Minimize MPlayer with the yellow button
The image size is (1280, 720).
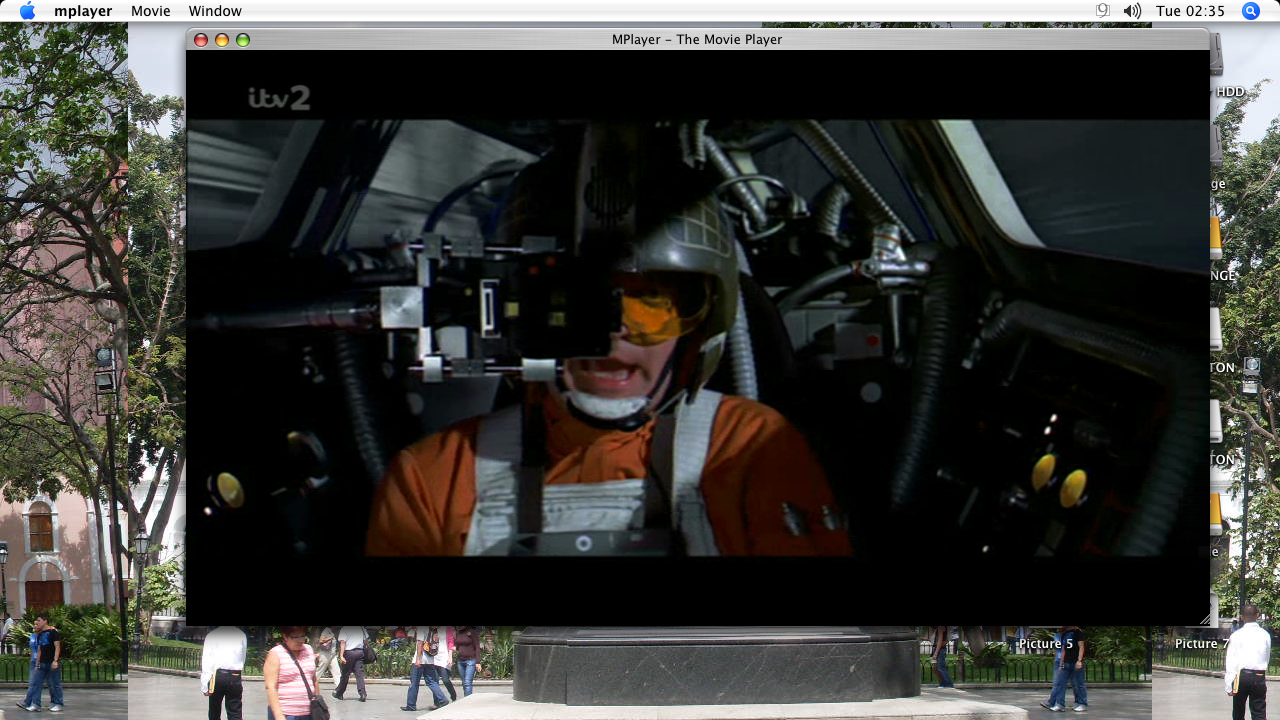pos(222,40)
